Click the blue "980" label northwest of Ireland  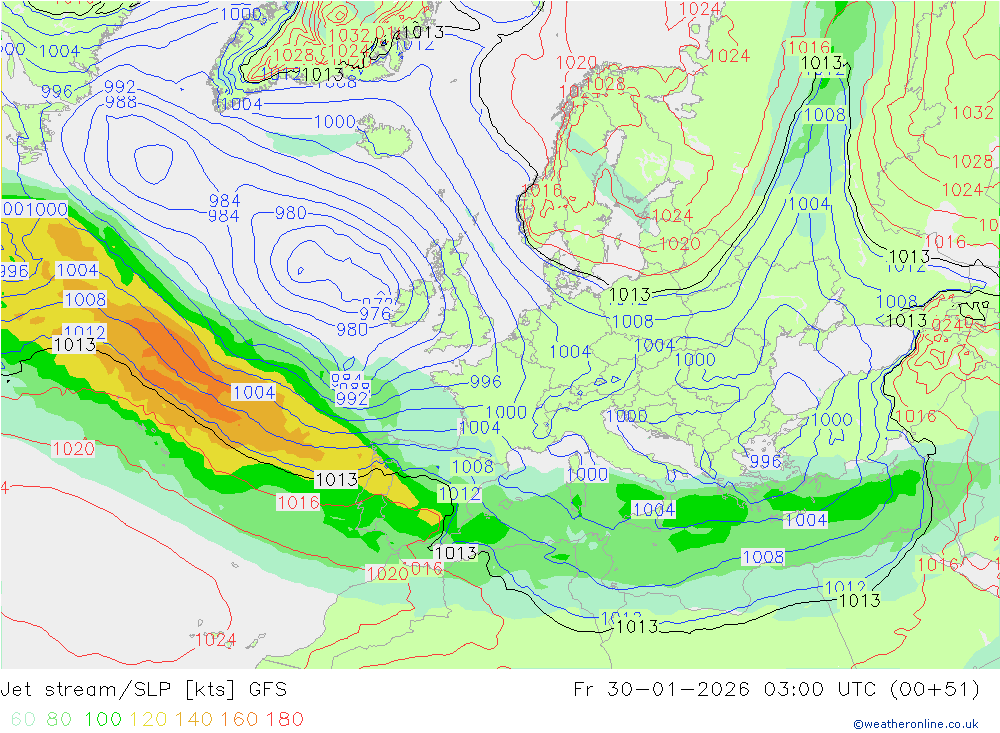290,213
